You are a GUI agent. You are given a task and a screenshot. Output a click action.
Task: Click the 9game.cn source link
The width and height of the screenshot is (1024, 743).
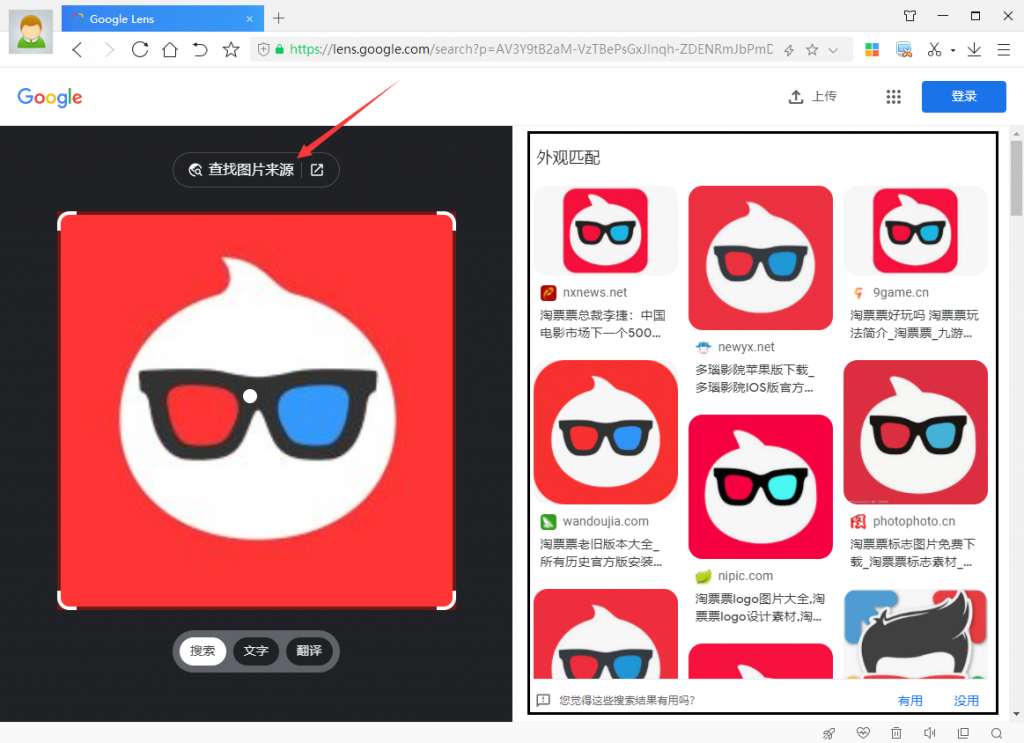[901, 292]
